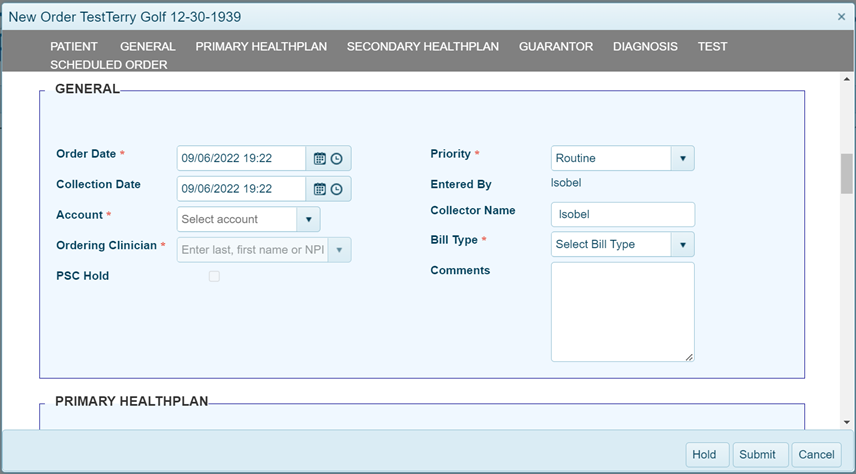Open the Collection Date clock icon
Image resolution: width=856 pixels, height=474 pixels.
[337, 189]
